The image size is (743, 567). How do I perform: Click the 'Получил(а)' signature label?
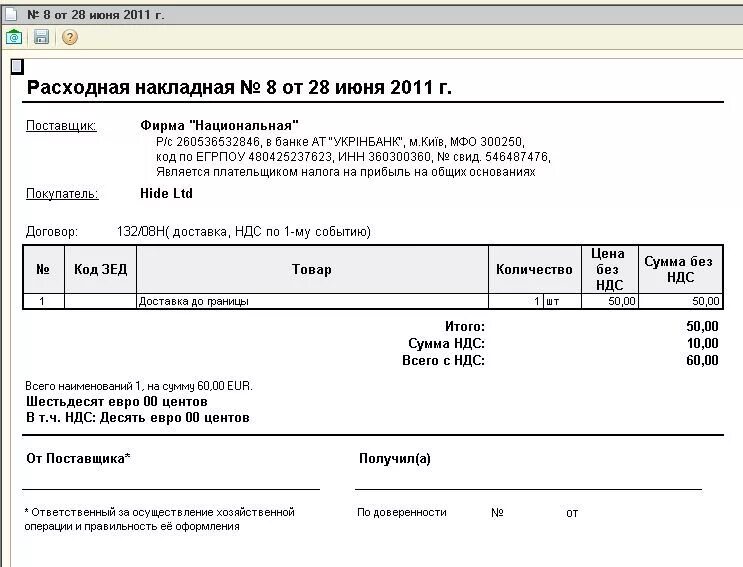395,459
